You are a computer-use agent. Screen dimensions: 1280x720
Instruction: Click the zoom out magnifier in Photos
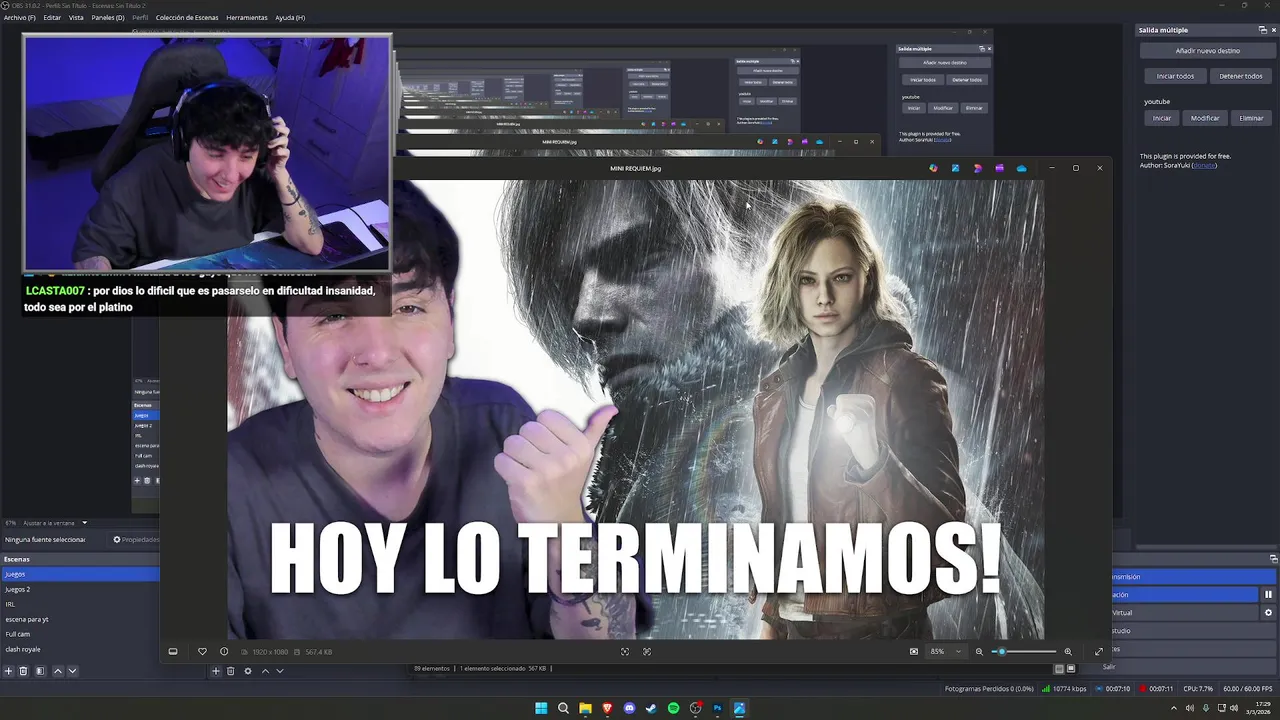pos(979,652)
